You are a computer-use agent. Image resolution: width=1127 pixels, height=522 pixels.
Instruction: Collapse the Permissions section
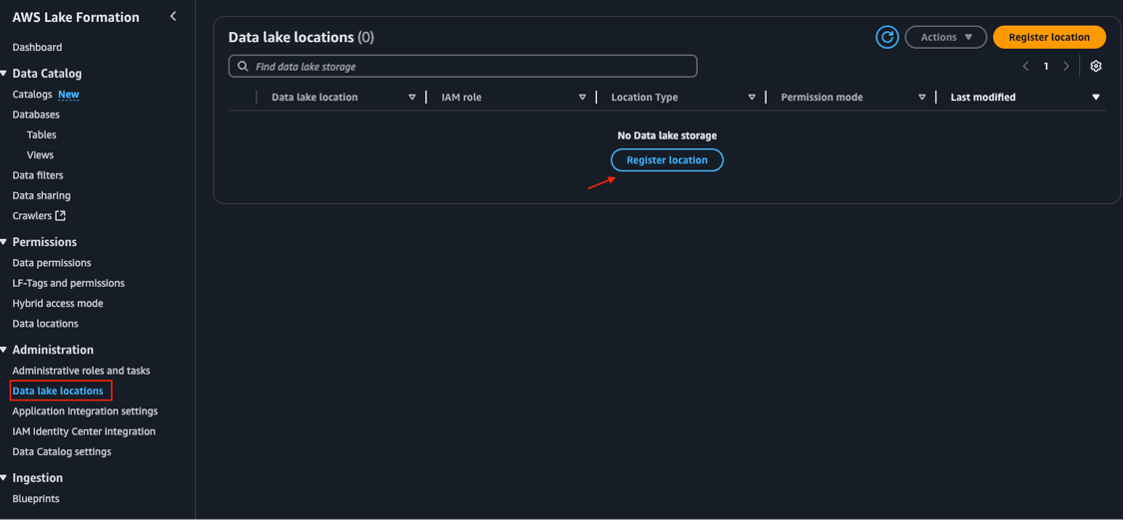pos(4,242)
